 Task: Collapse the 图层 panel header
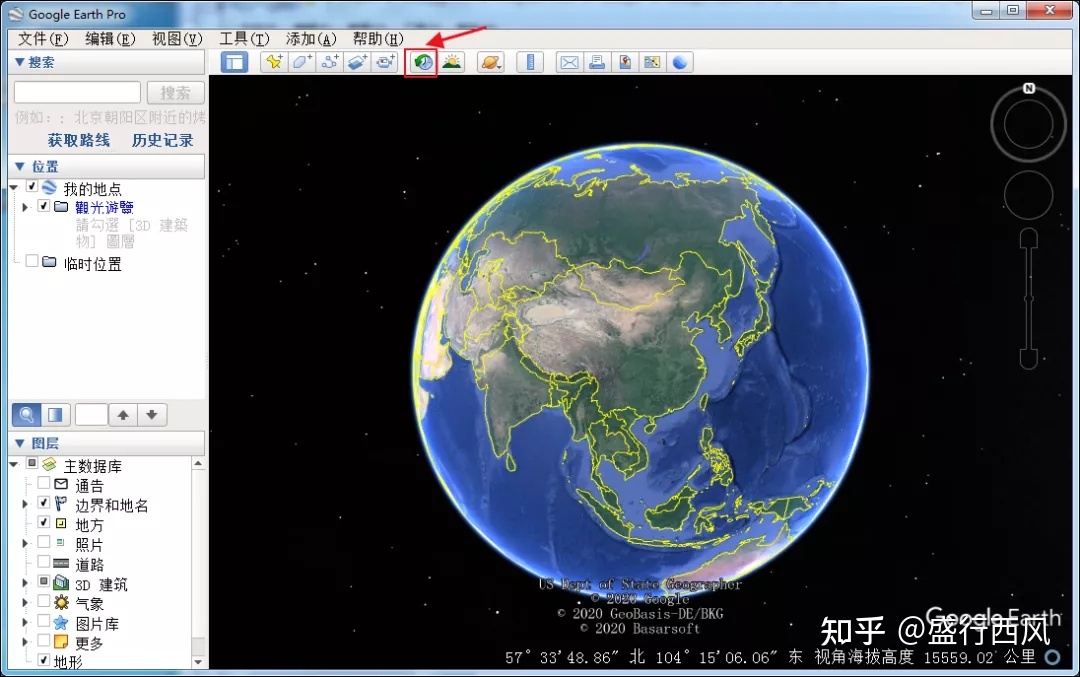pyautogui.click(x=19, y=443)
